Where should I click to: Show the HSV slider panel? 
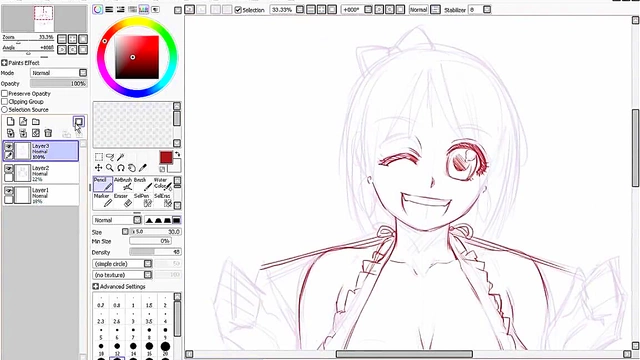coord(120,9)
